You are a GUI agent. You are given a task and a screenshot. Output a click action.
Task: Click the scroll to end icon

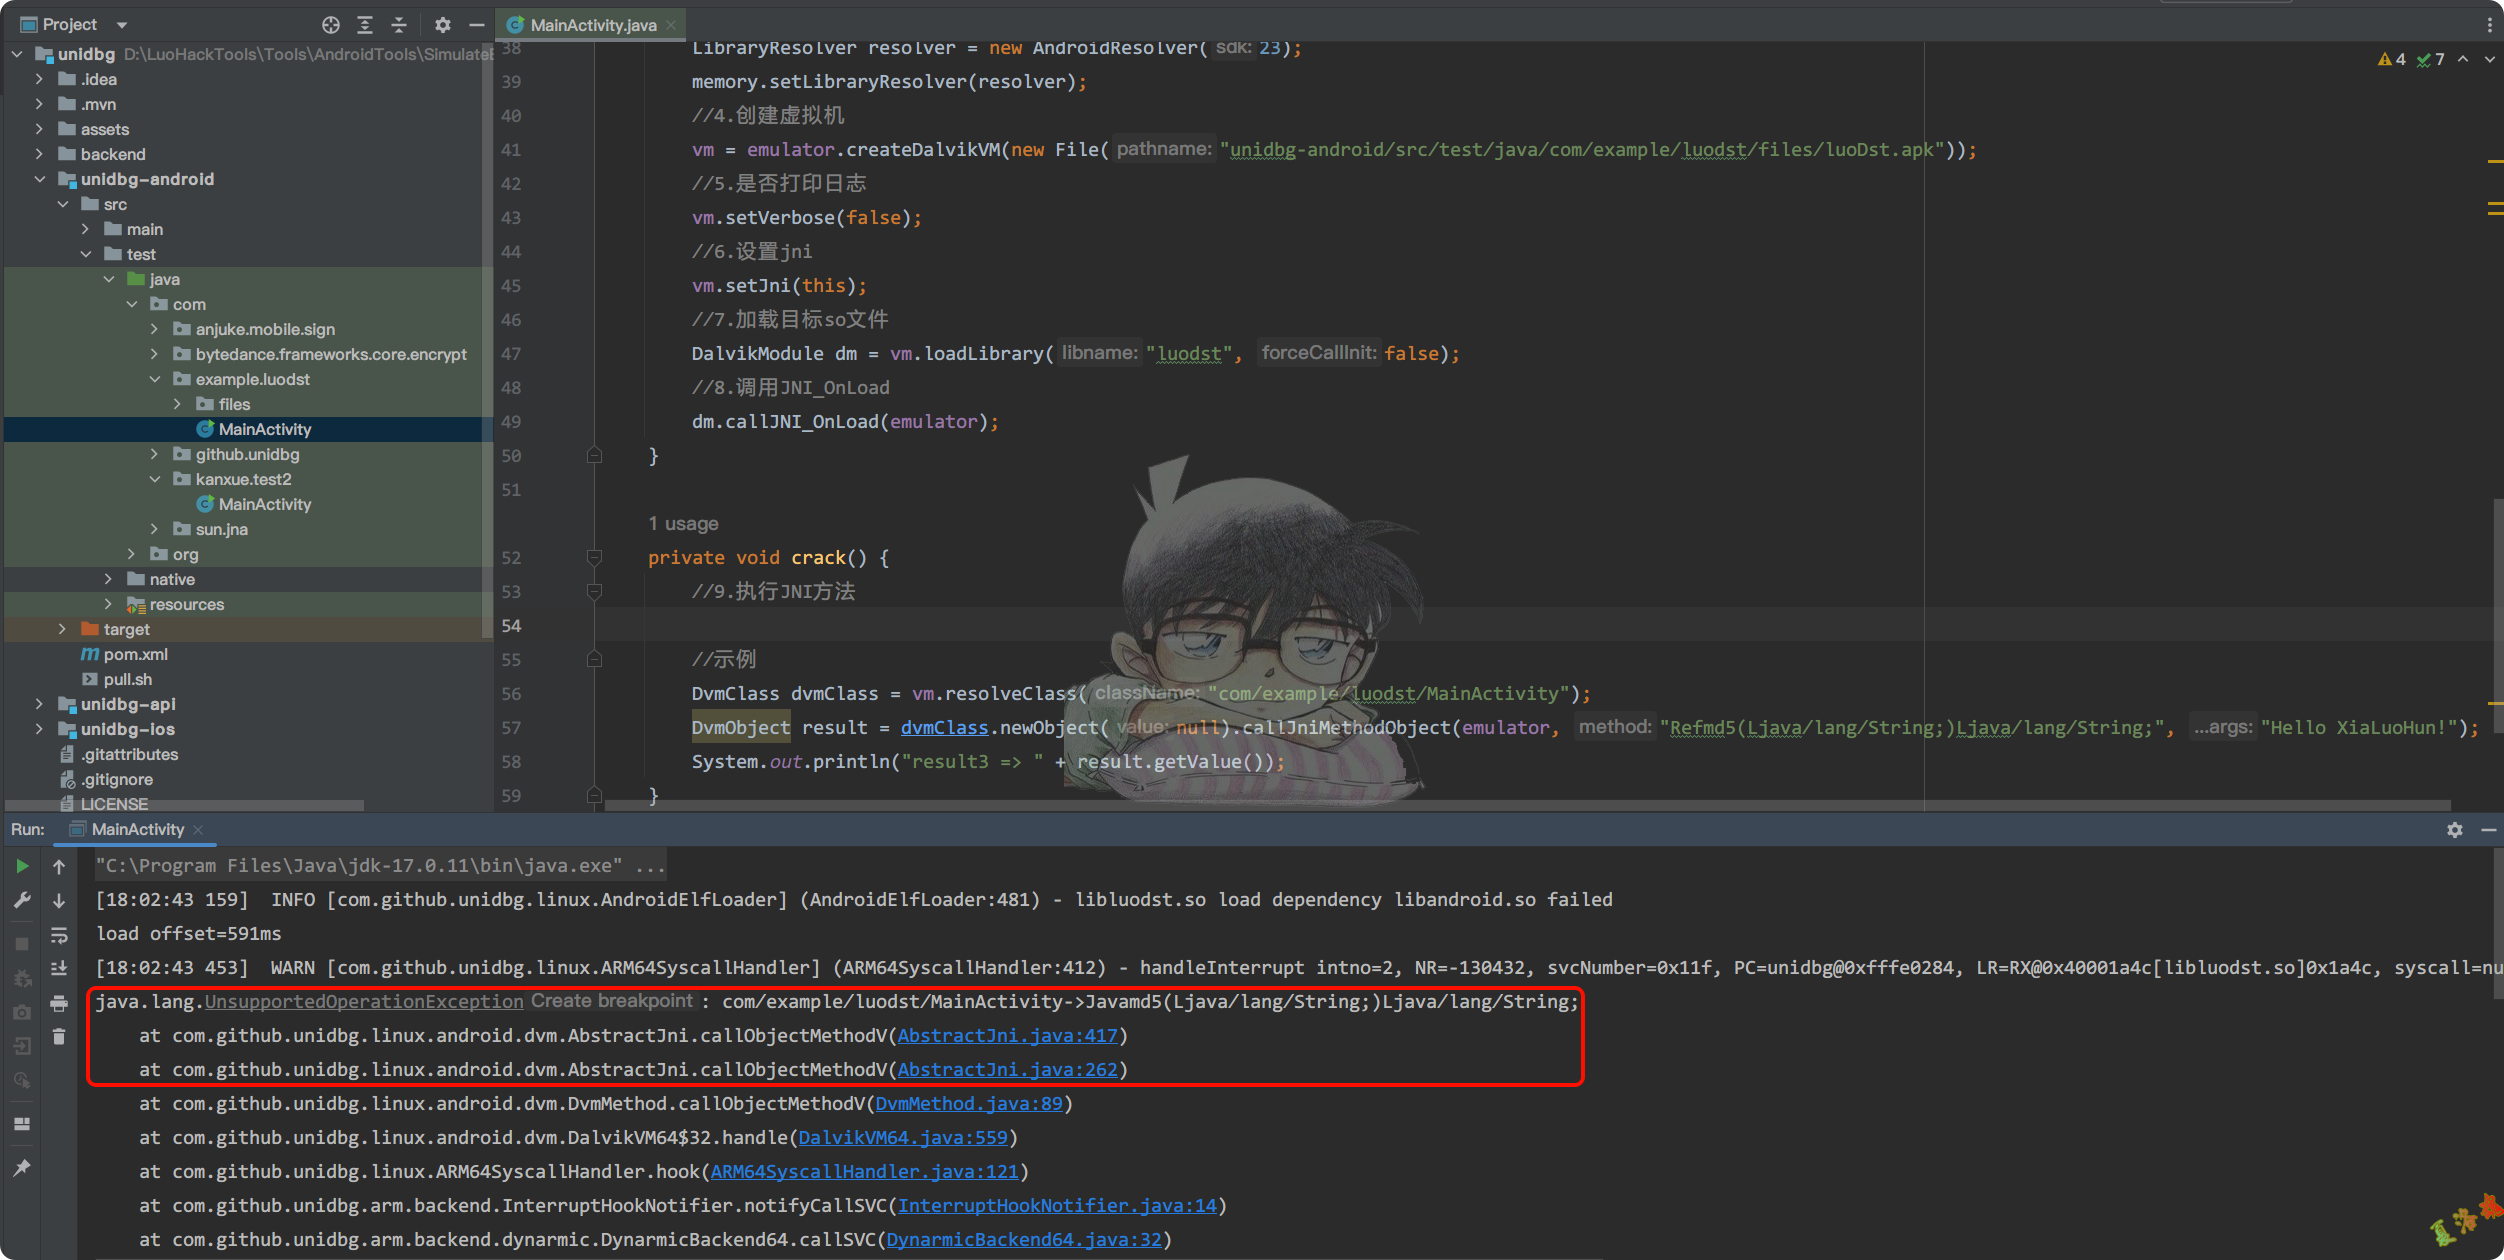click(x=59, y=968)
